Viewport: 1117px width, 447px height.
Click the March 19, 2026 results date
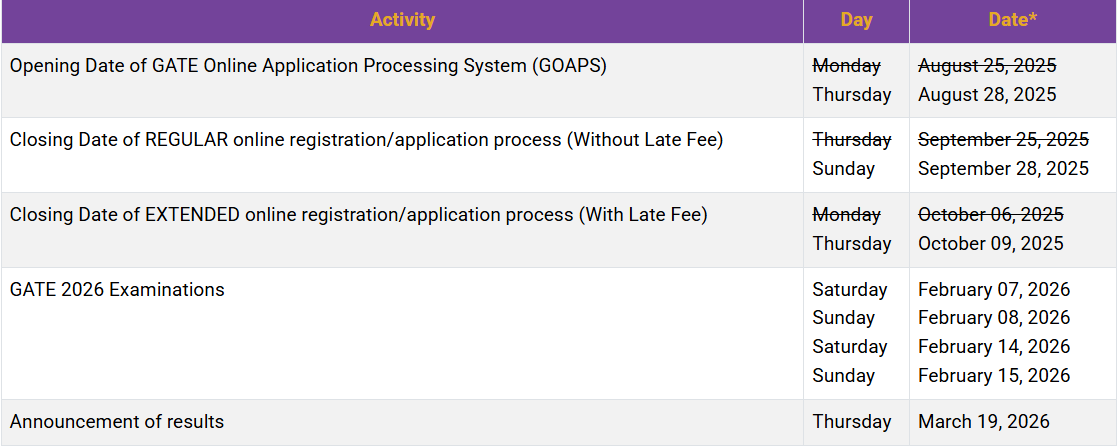[x=984, y=421]
